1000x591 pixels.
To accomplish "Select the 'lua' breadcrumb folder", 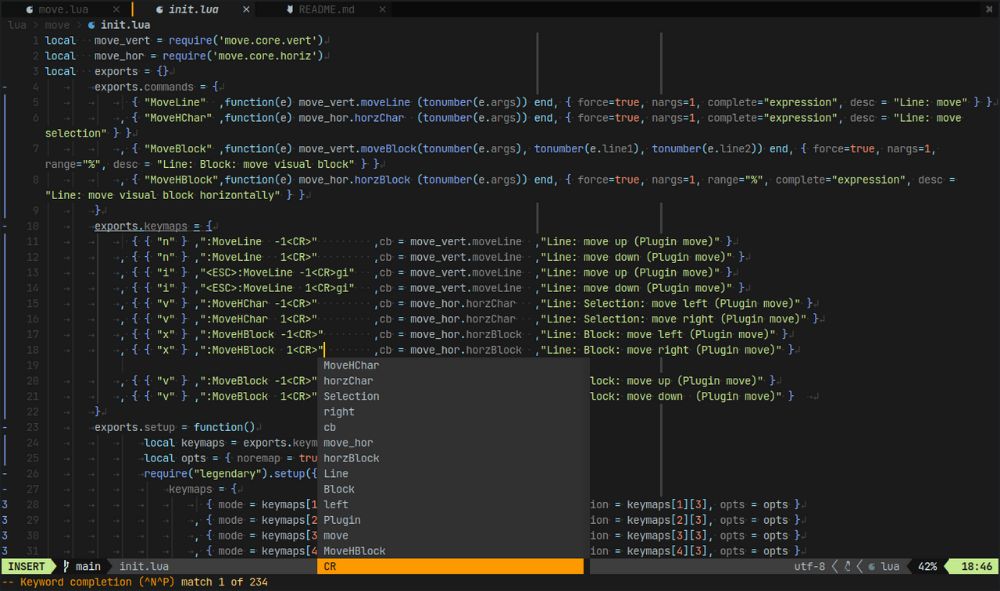I will click(x=17, y=25).
